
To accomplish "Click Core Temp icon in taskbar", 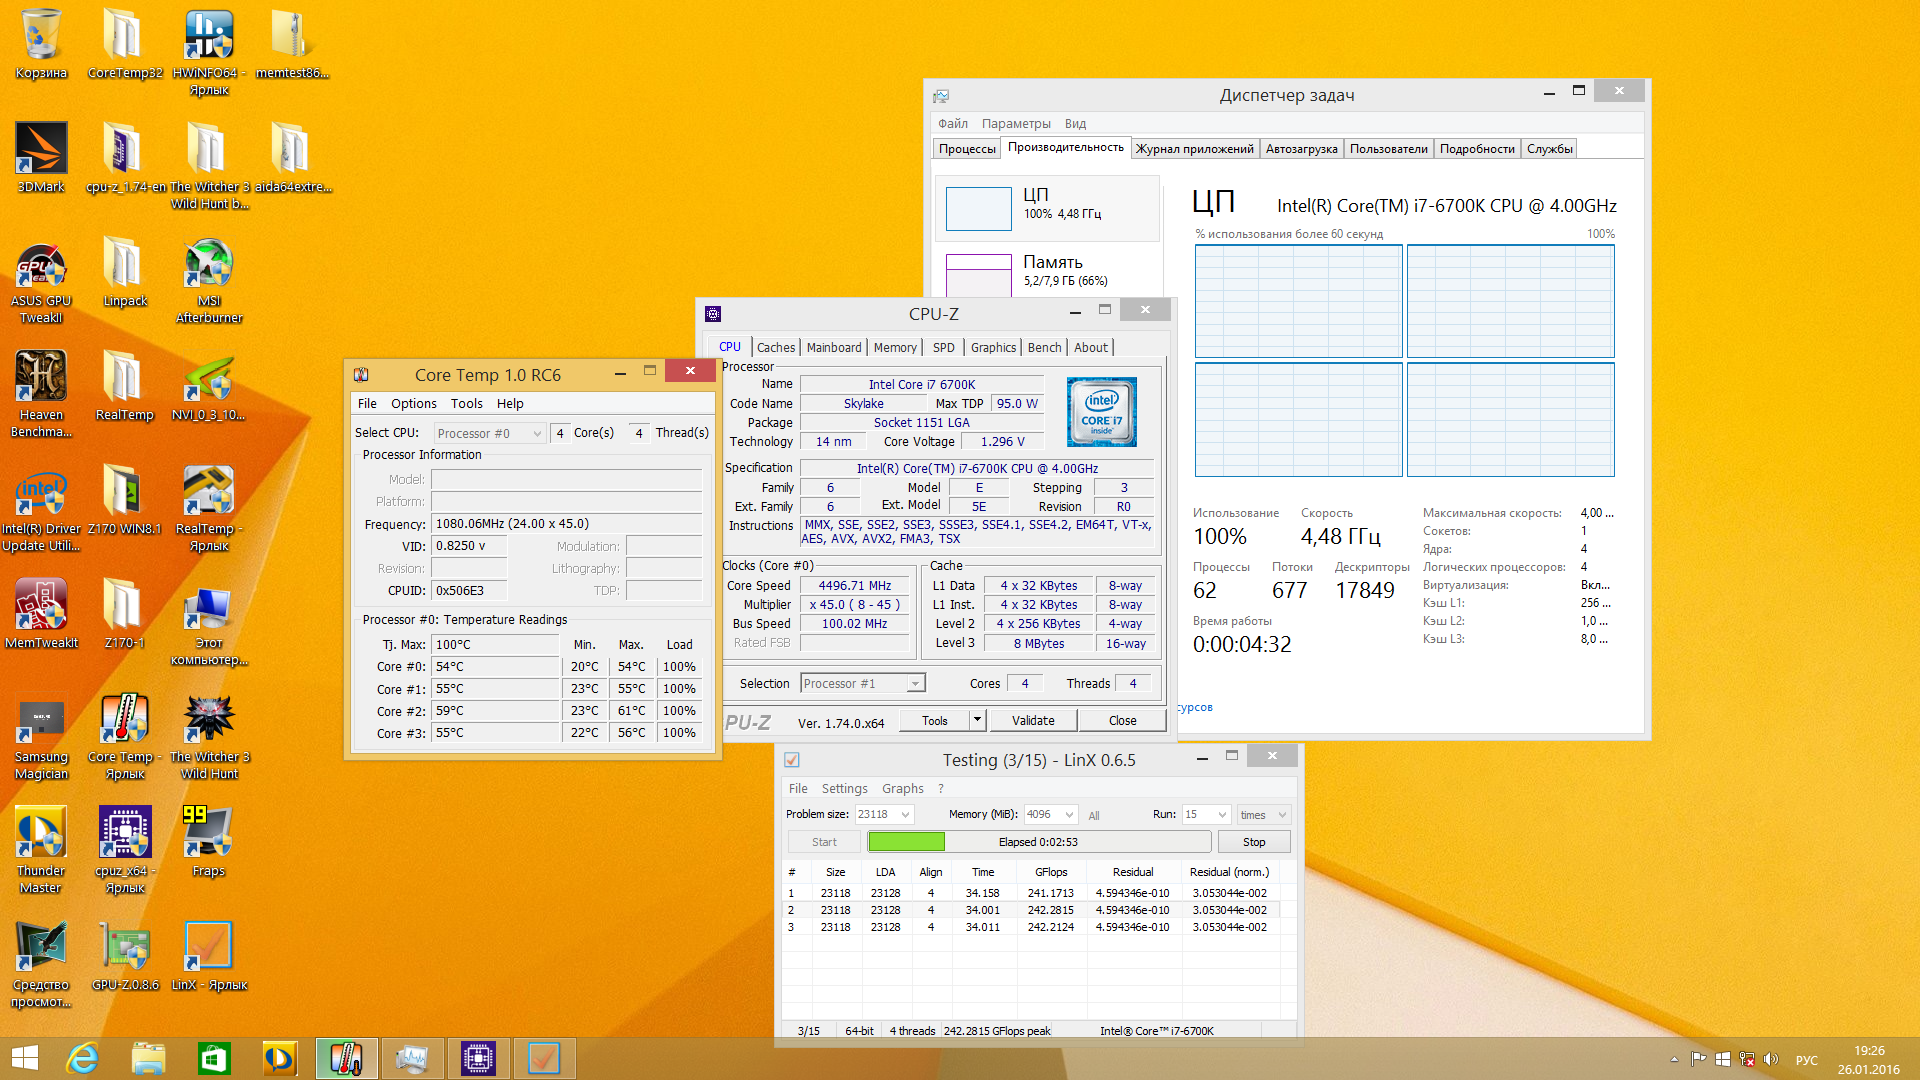I will coord(346,1058).
